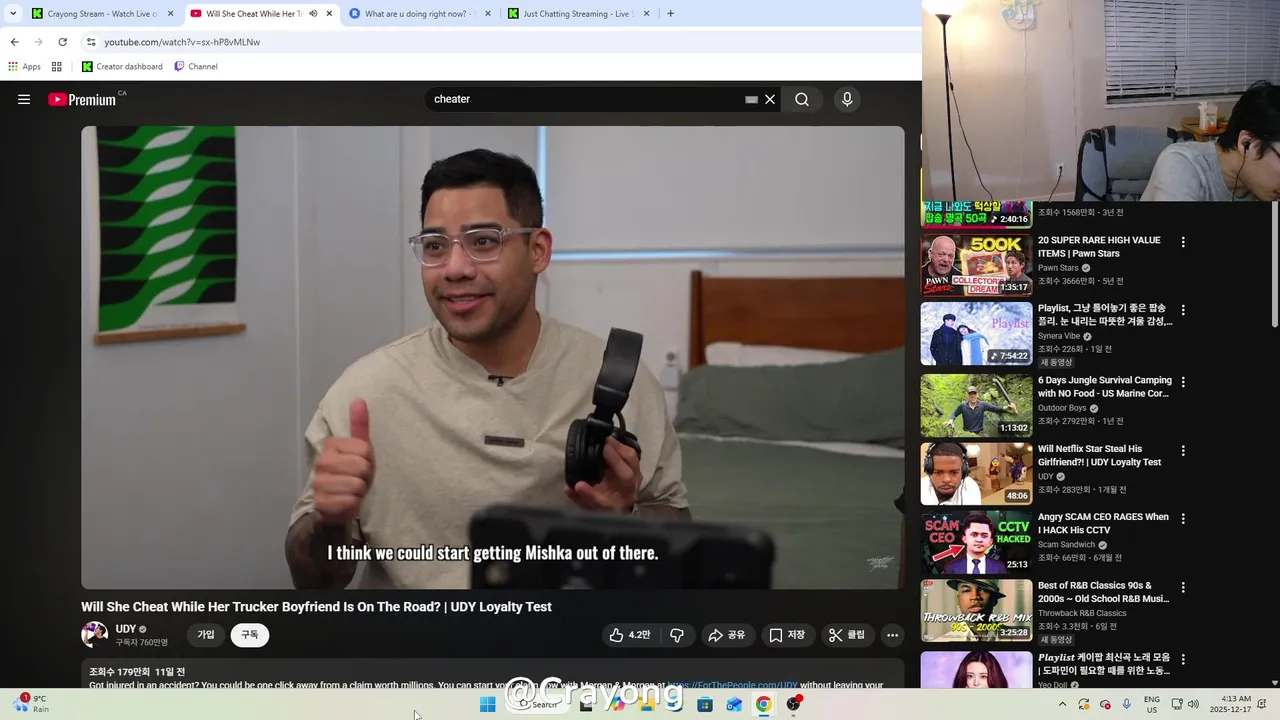Open the on-screen keyboard icon in search box

coord(751,100)
